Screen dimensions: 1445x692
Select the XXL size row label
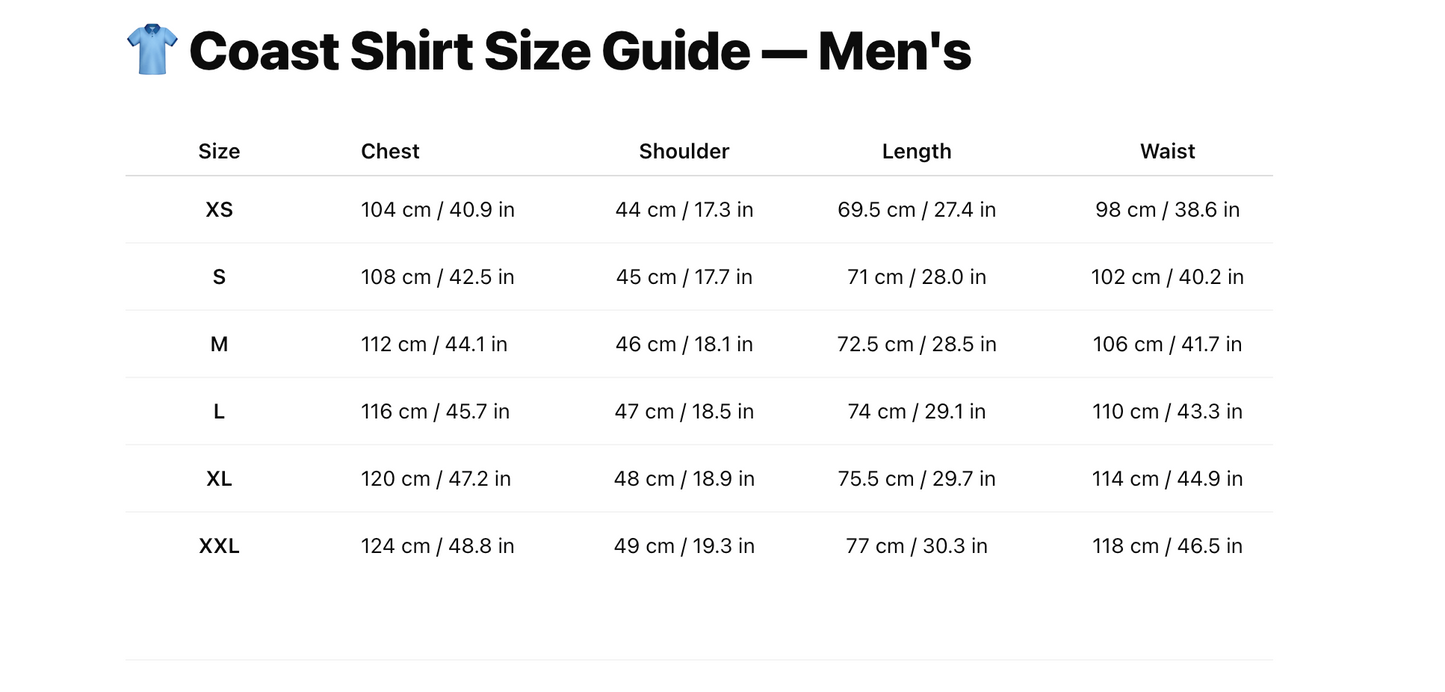pos(219,546)
